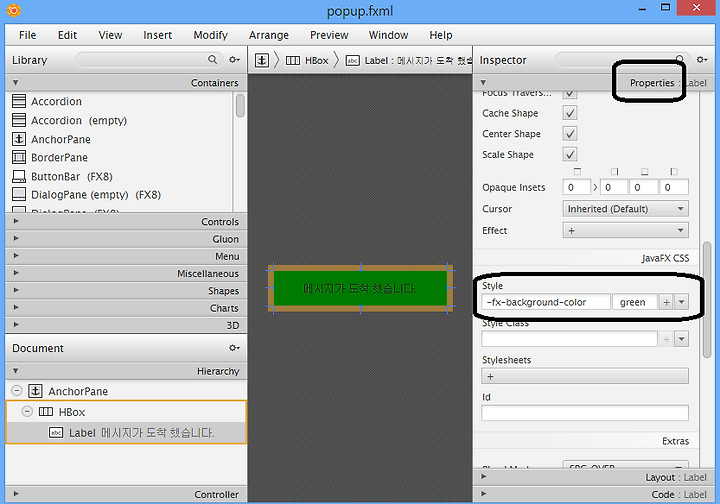The height and width of the screenshot is (504, 720).
Task: Open the File menu
Action: [28, 35]
